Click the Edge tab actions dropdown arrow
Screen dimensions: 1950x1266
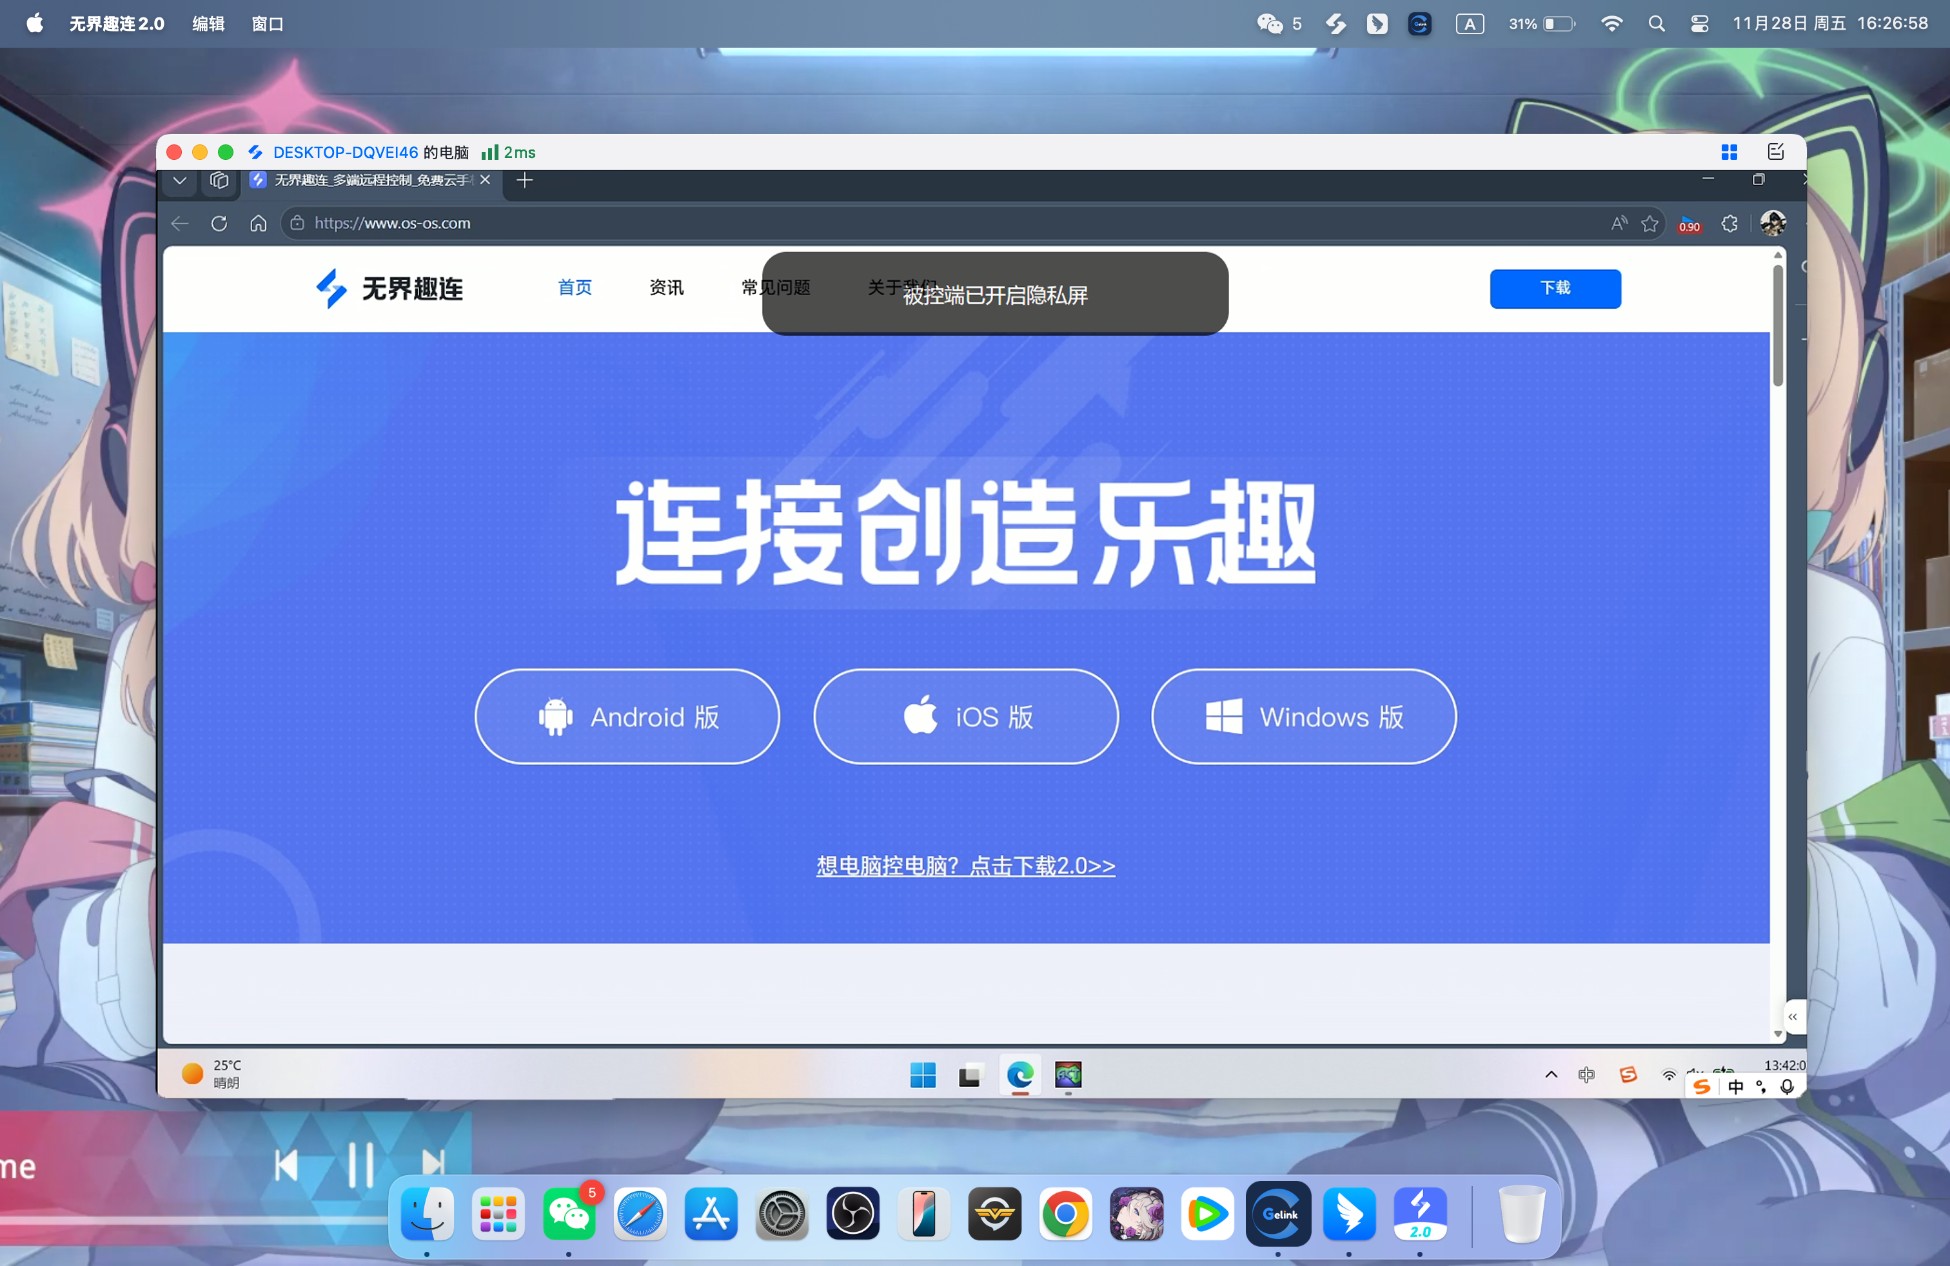tap(180, 180)
